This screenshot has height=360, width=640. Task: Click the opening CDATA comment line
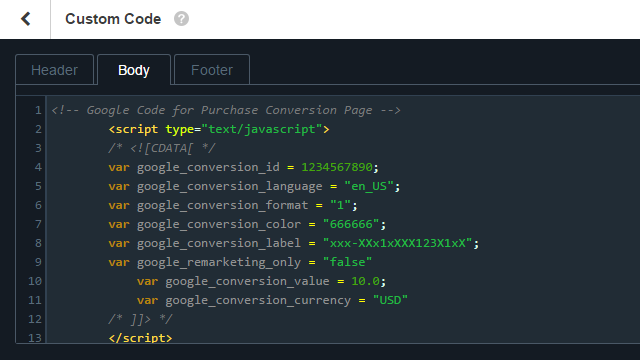[x=162, y=148]
